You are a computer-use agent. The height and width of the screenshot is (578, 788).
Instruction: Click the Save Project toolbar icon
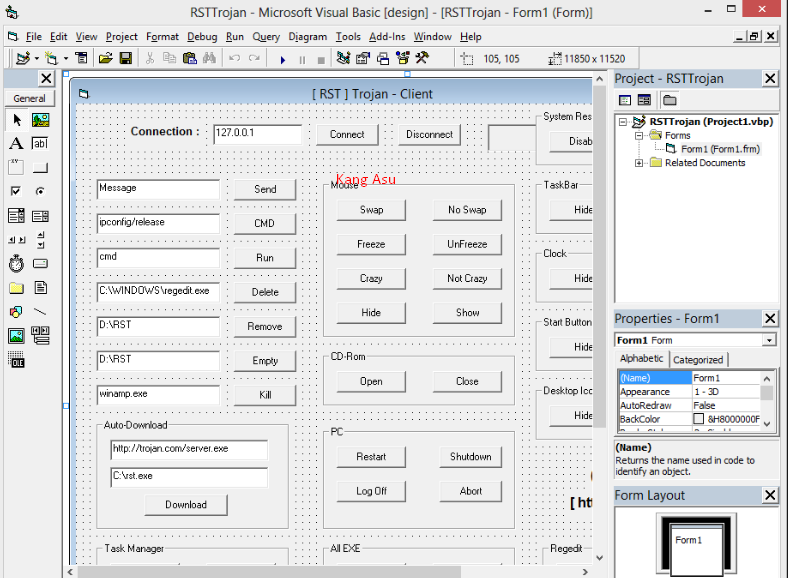[125, 58]
